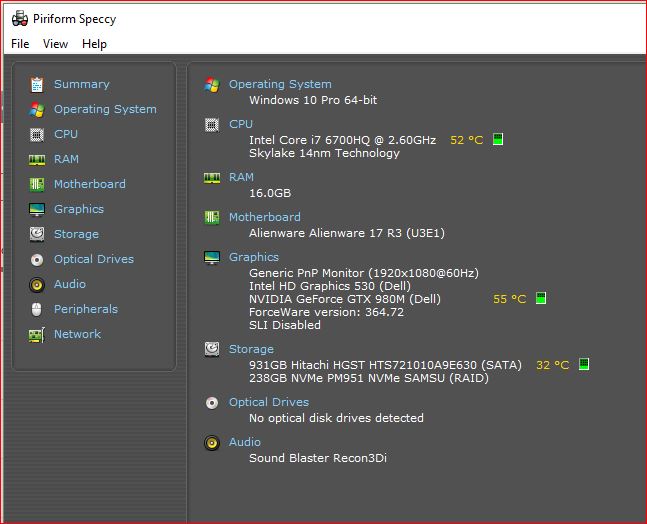Click the 931GB Hitachi HGST drive line
Screen dimensions: 647x524
(385, 365)
